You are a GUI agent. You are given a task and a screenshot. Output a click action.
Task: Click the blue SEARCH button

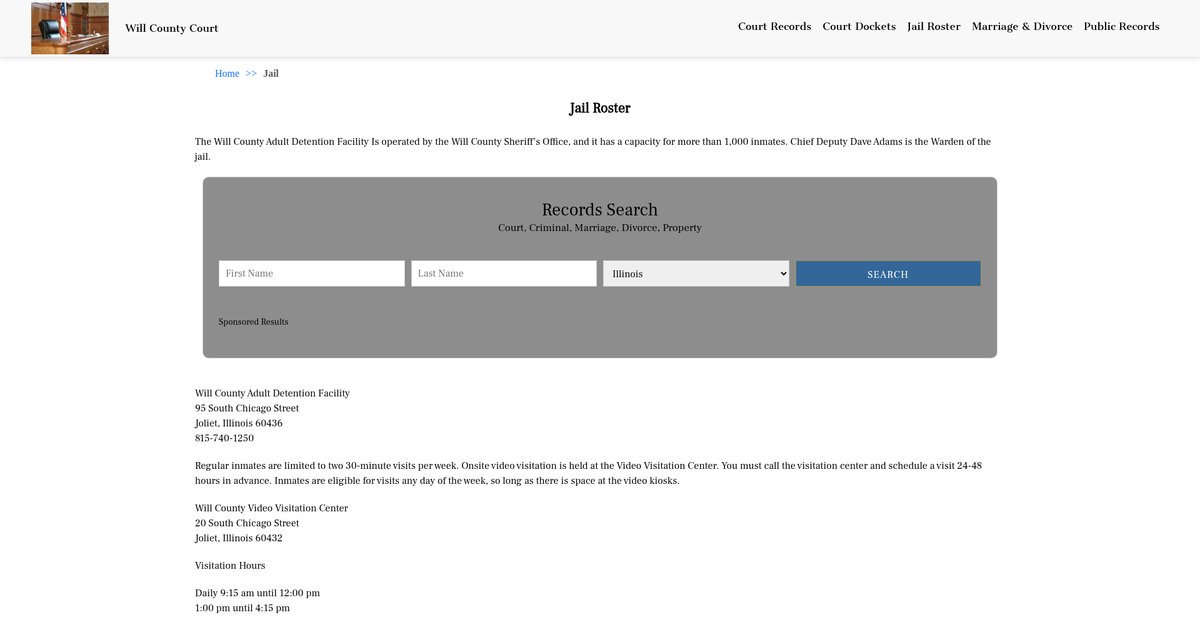coord(888,274)
